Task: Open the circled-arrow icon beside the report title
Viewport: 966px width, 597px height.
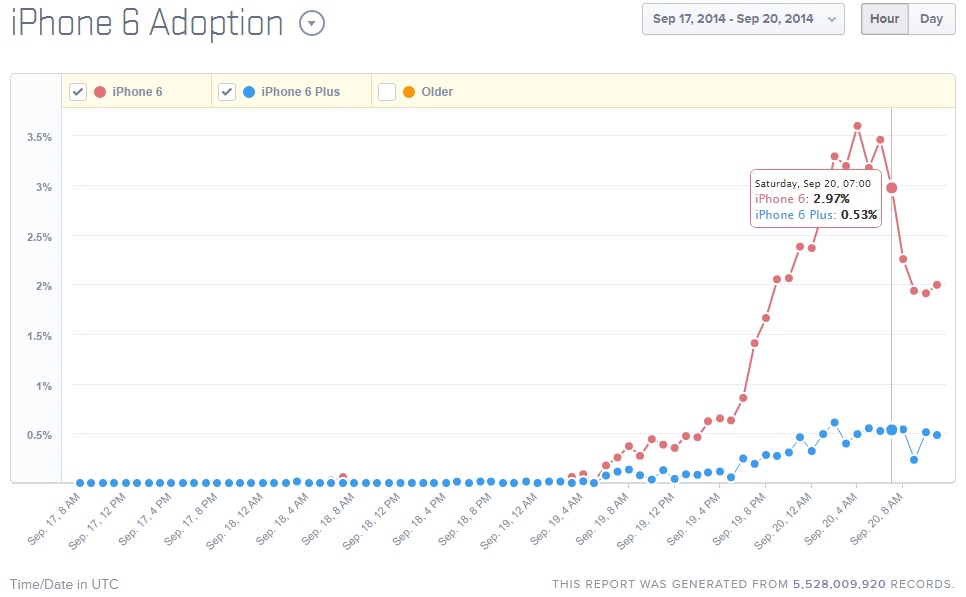Action: pos(311,22)
